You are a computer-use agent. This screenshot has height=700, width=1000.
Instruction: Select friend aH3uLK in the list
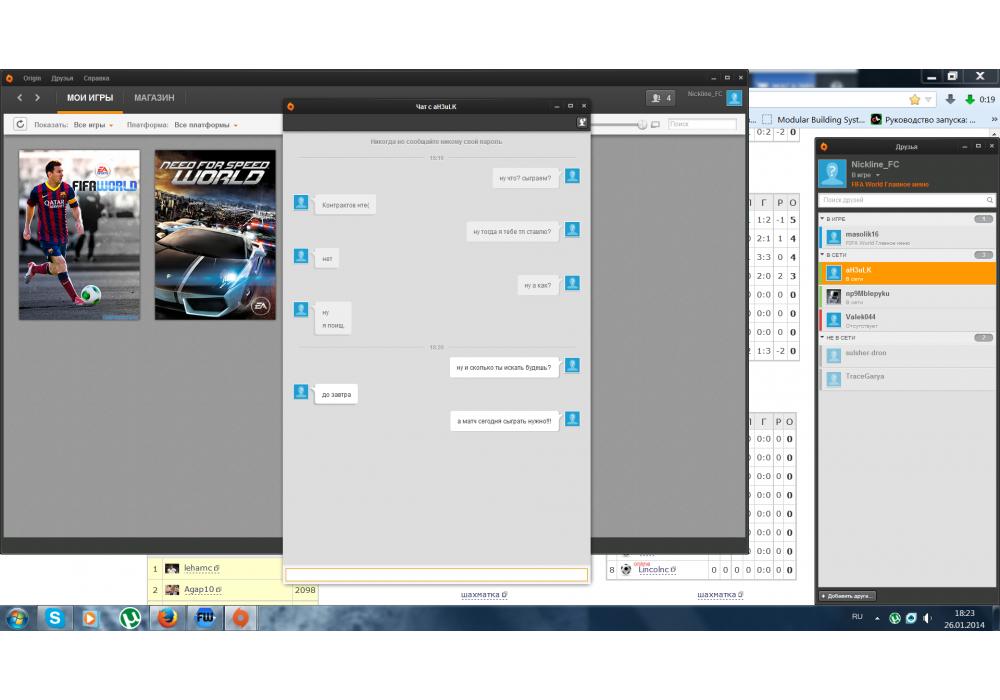click(908, 273)
